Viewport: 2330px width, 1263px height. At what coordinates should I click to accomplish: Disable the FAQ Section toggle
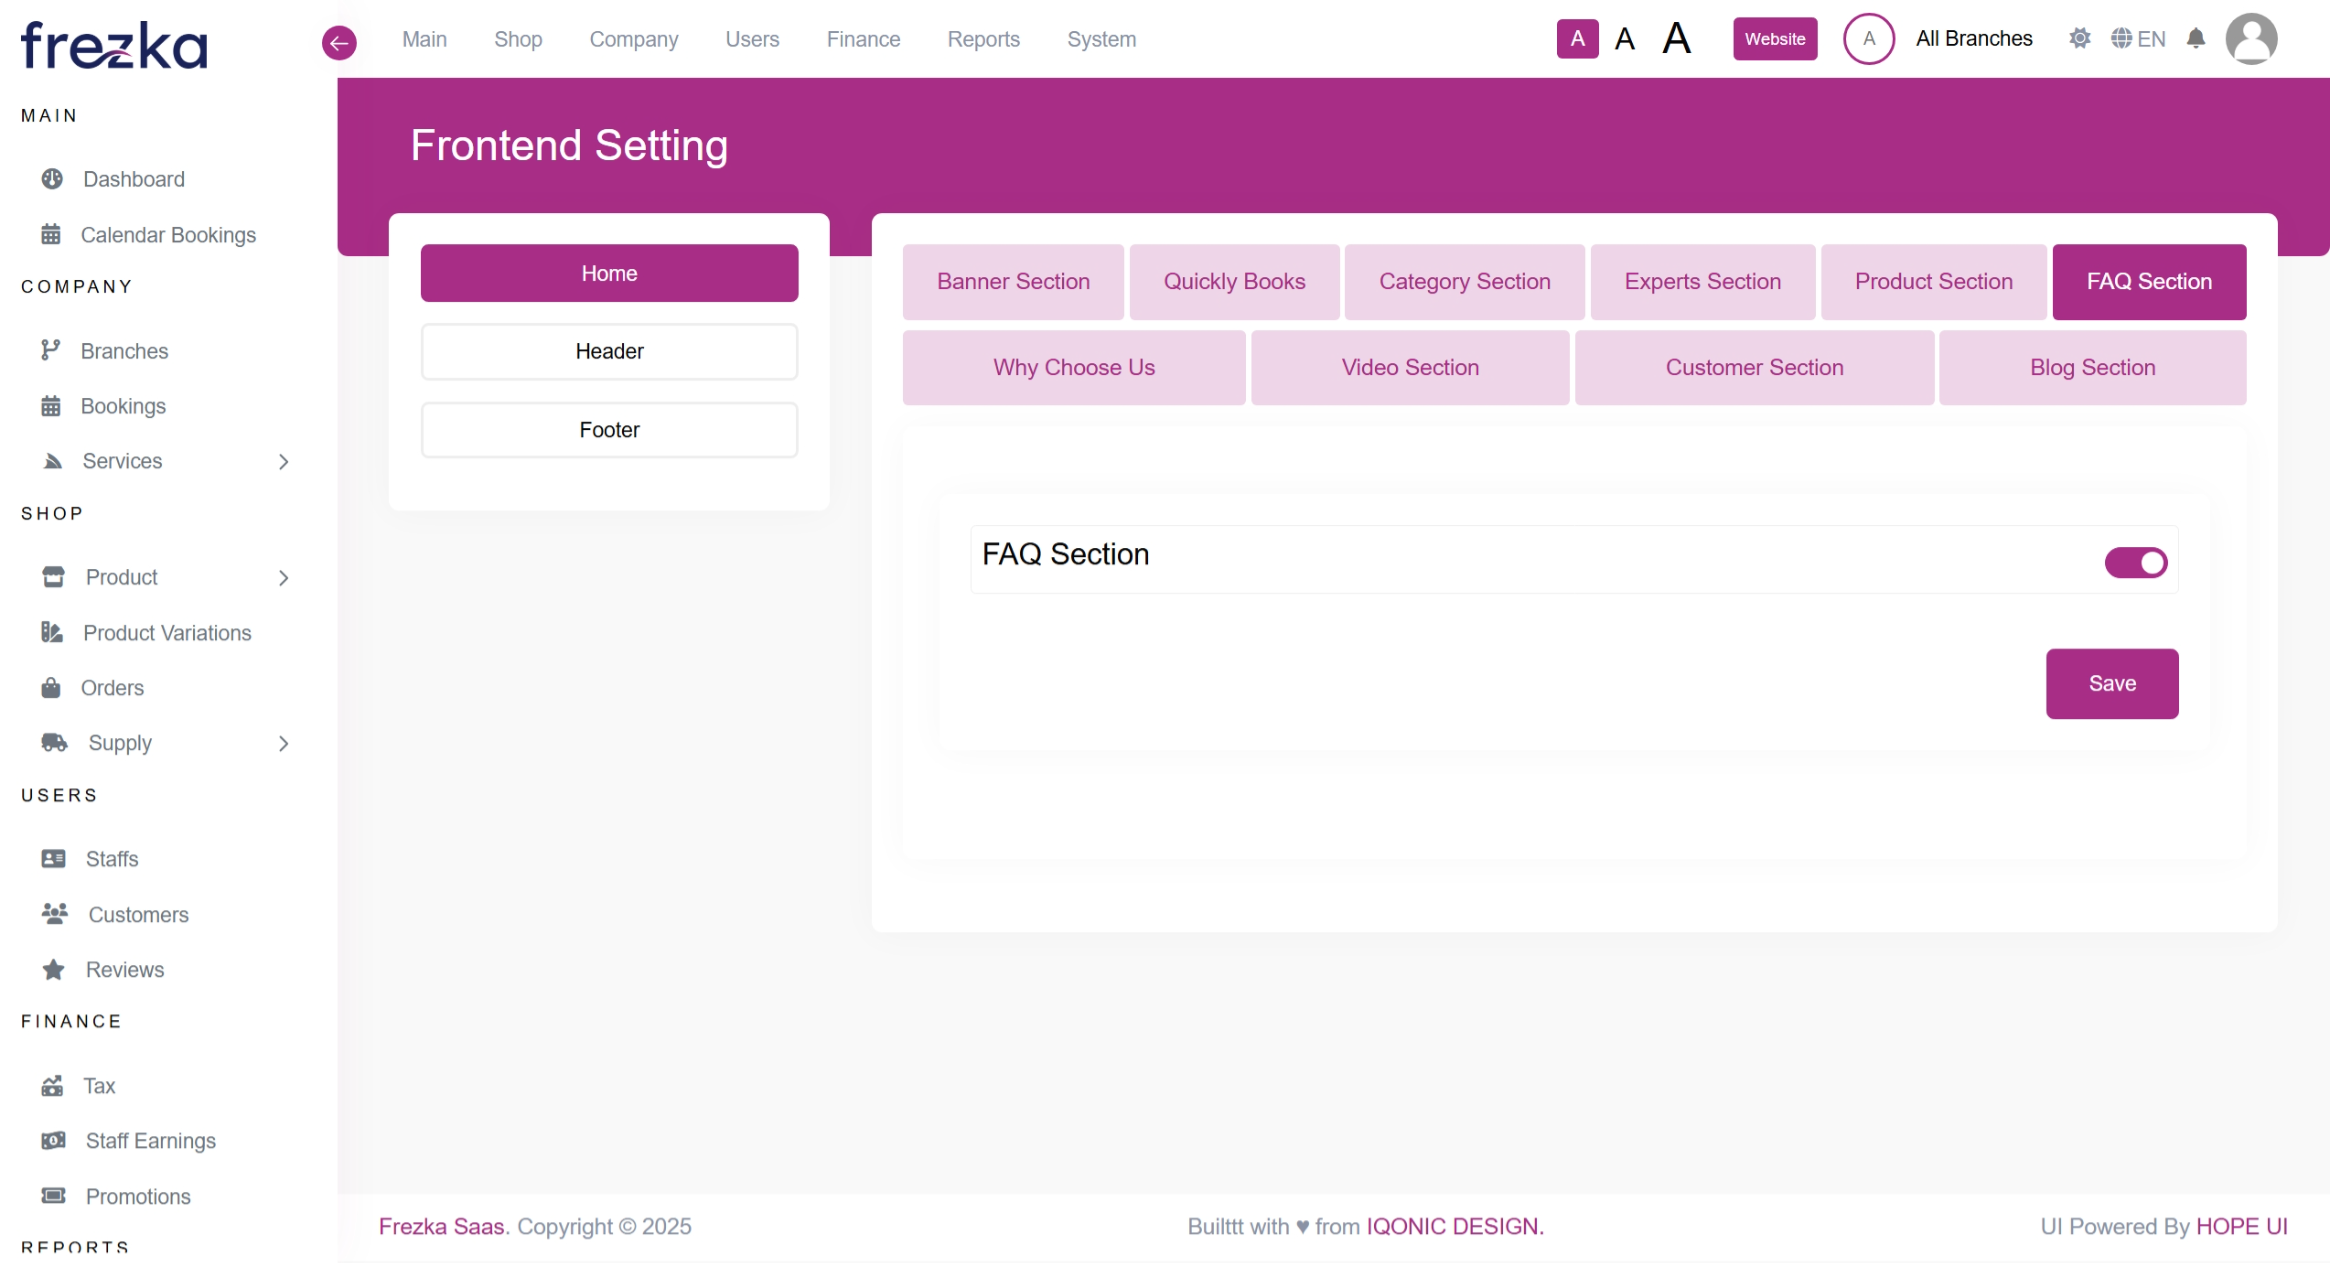click(2135, 562)
